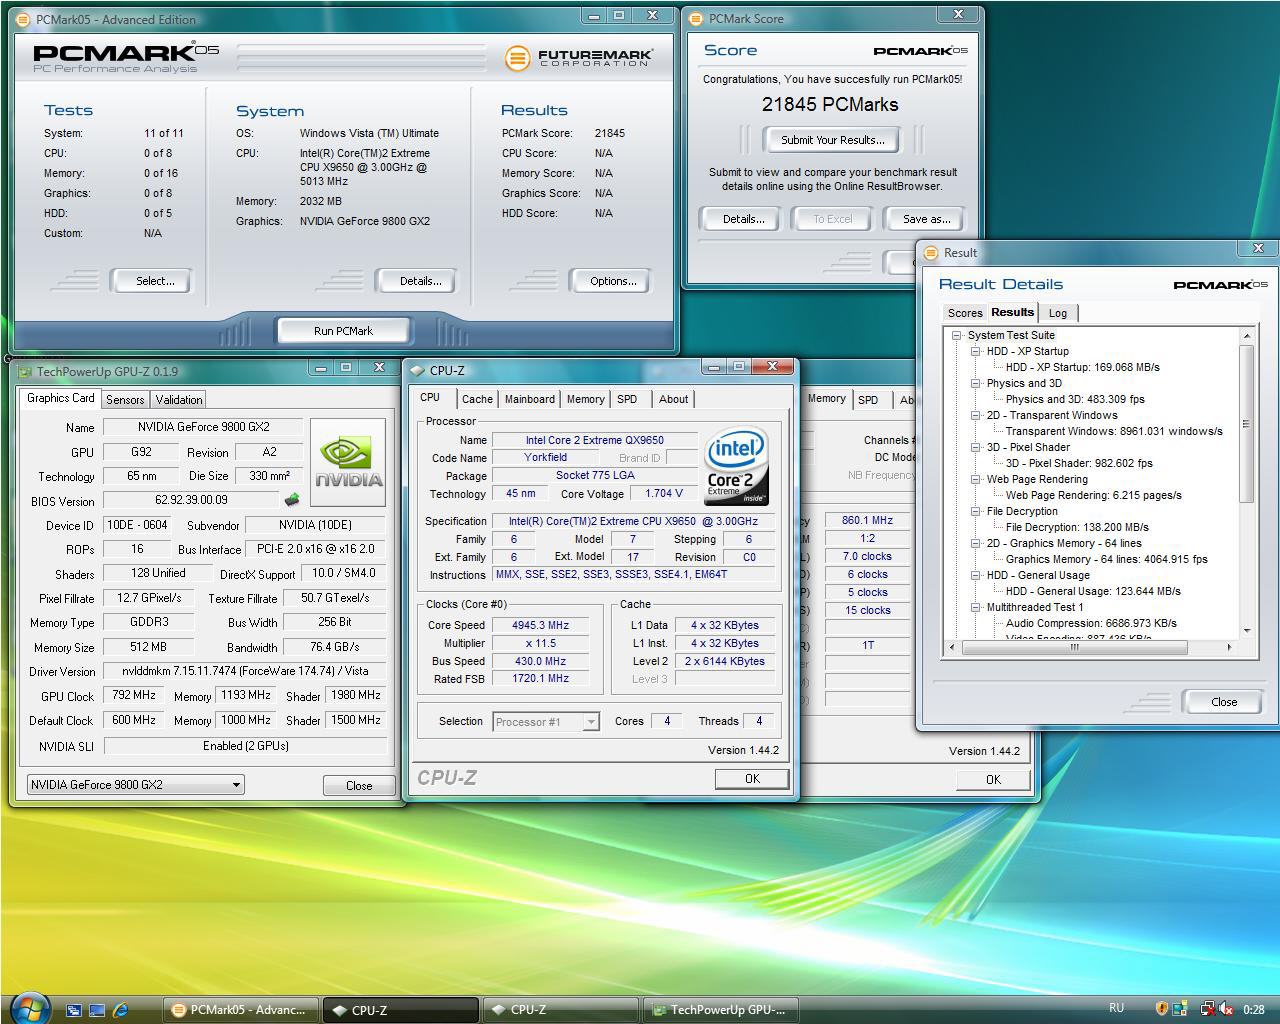Click the security shield tray icon
This screenshot has width=1280, height=1024.
coord(1161,1009)
